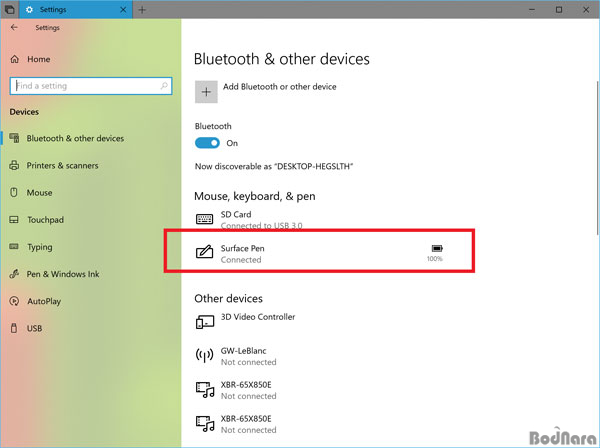Screen dimensions: 600x448
Task: Click the USB icon in sidebar
Action: pos(14,328)
